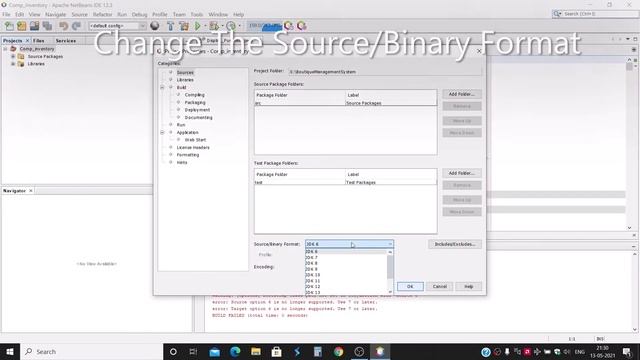Click the Clean and Build icon
The height and width of the screenshot is (360, 640).
pyautogui.click(x=184, y=26)
